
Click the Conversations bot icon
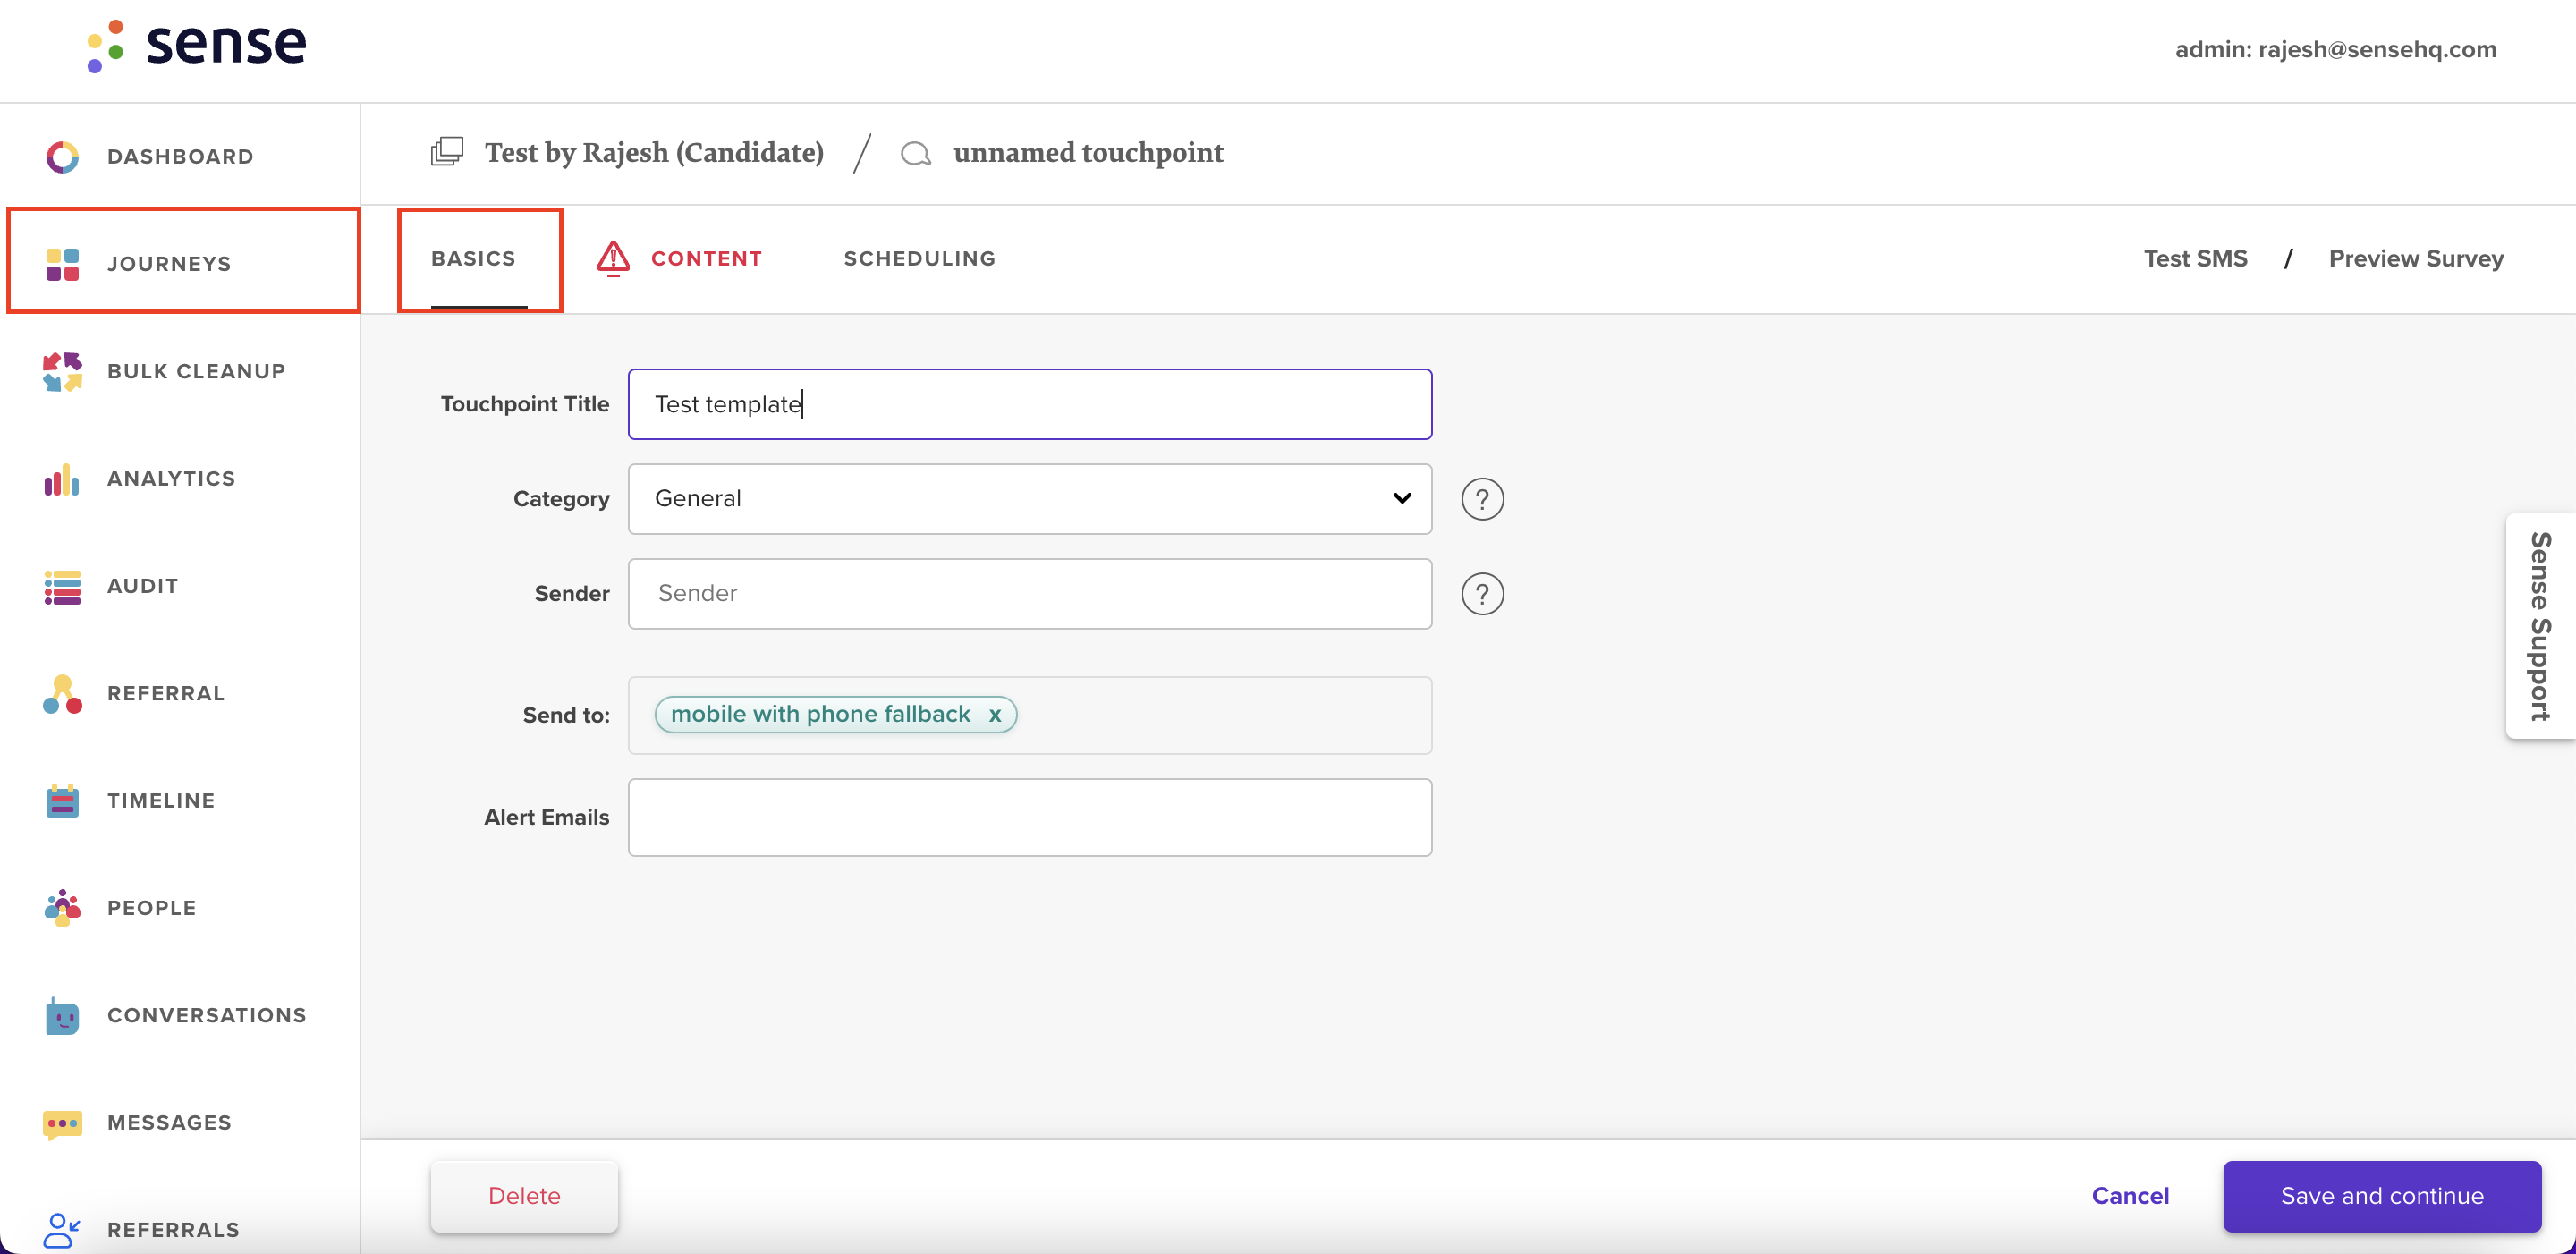pos(62,1015)
